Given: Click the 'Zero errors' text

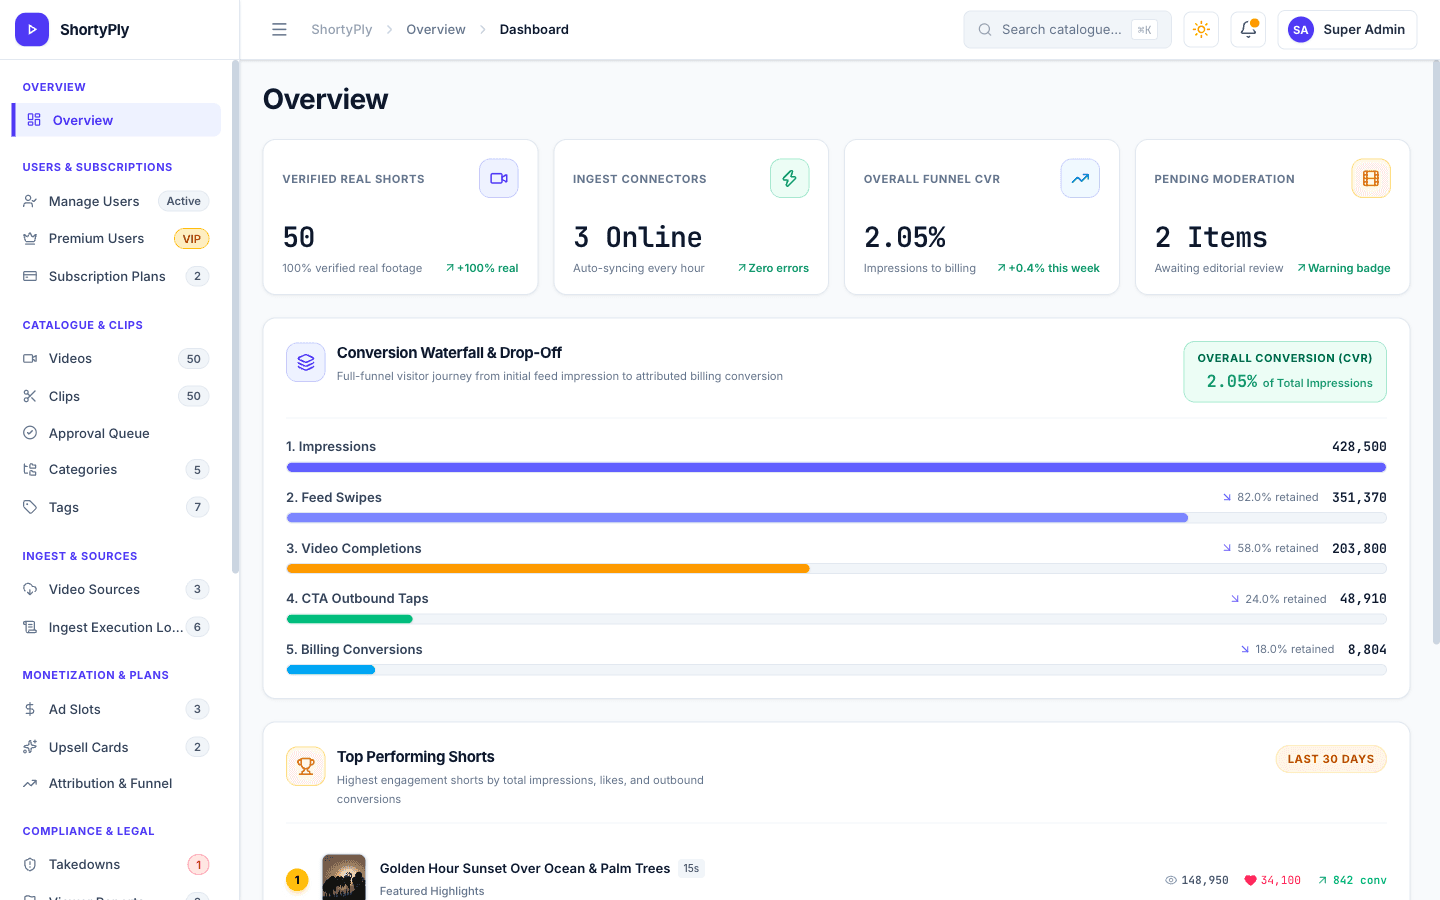Looking at the screenshot, I should coord(779,268).
